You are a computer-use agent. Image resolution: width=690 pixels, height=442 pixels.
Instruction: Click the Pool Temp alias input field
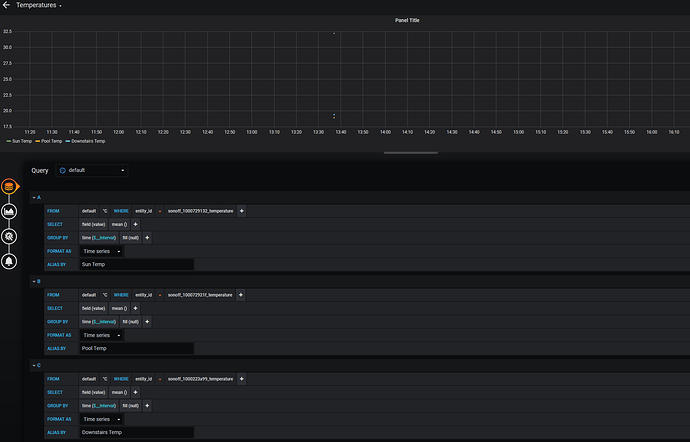pyautogui.click(x=136, y=349)
